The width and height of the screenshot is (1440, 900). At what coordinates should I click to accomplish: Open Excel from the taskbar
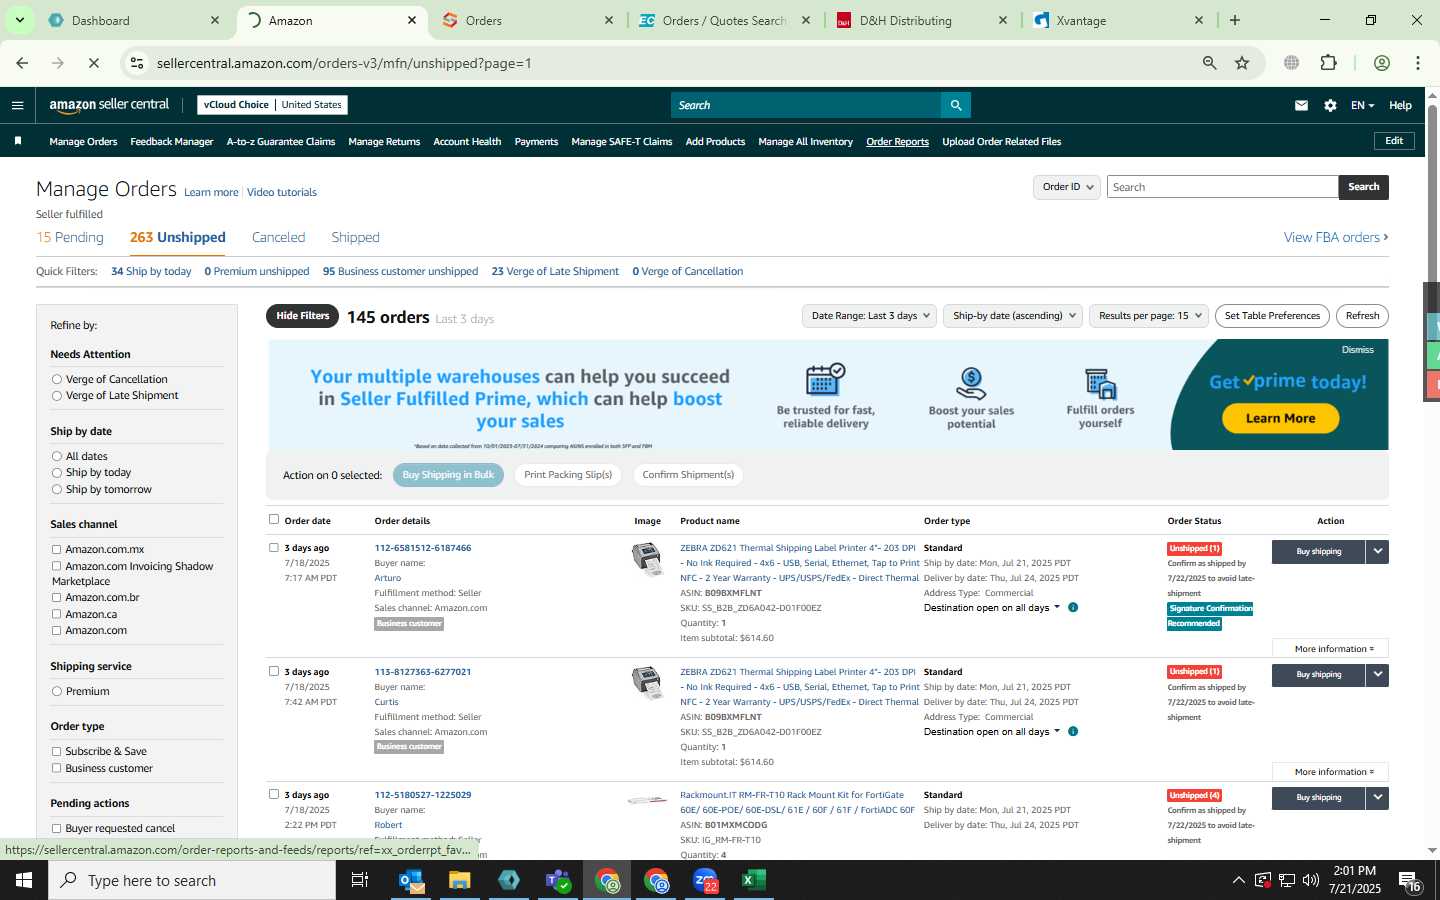pyautogui.click(x=753, y=880)
